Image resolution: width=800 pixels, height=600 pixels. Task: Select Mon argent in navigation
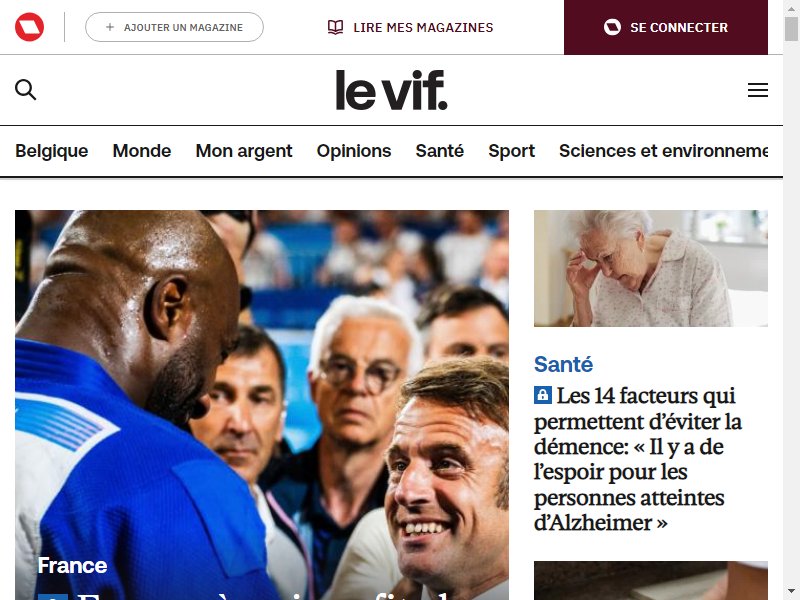244,151
